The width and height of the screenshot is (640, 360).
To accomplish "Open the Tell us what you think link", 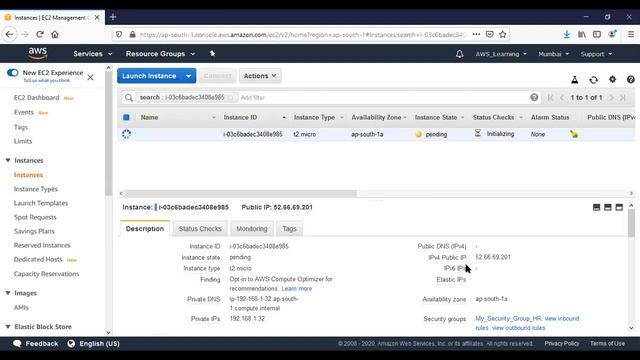I will pos(47,80).
